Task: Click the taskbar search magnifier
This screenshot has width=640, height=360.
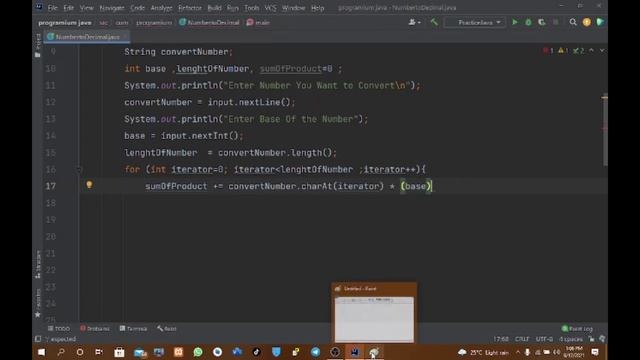Action: [x=61, y=352]
